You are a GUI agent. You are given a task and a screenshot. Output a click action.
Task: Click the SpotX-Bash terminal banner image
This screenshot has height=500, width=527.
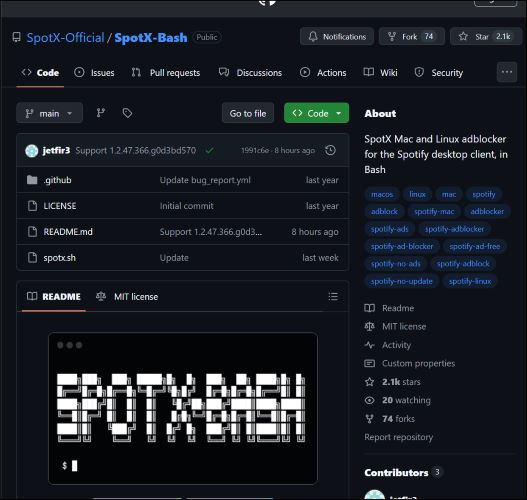(183, 408)
